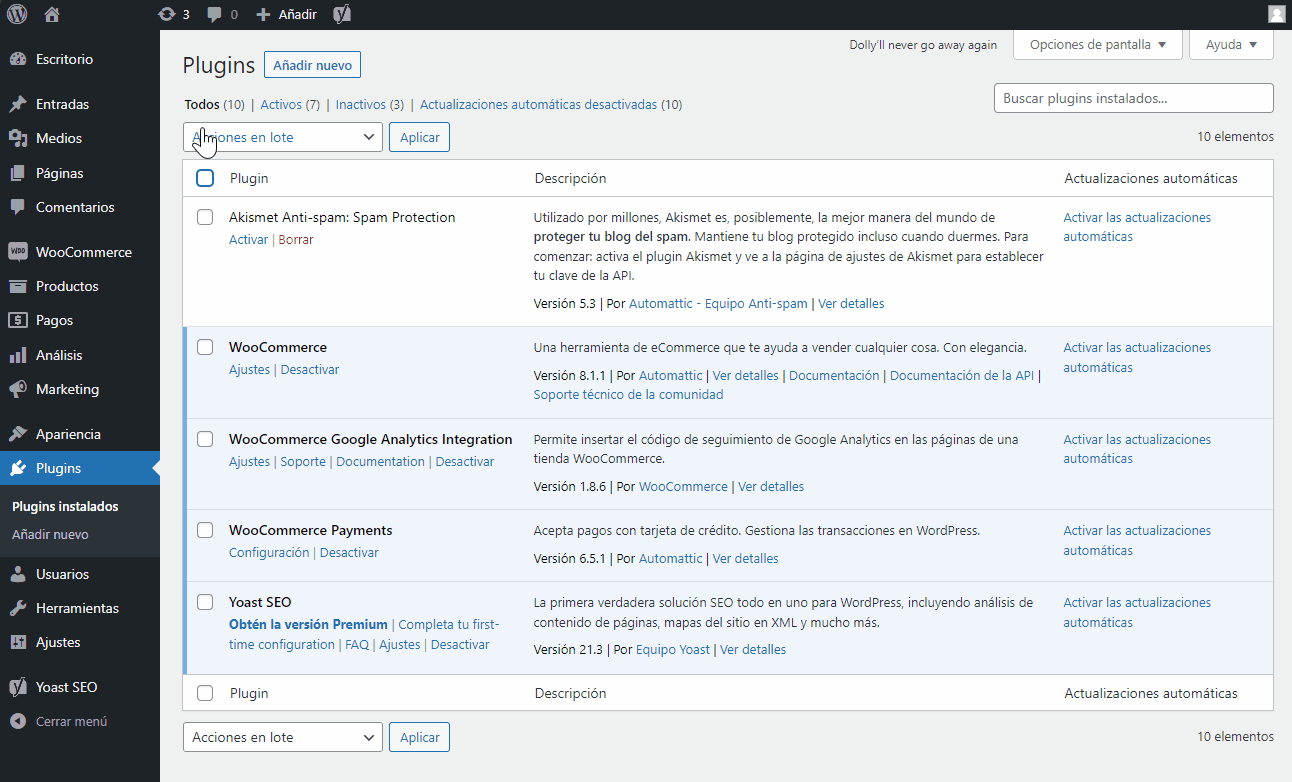Image resolution: width=1292 pixels, height=782 pixels.
Task: Click the Ajustes settings icon in sidebar
Action: 17,642
